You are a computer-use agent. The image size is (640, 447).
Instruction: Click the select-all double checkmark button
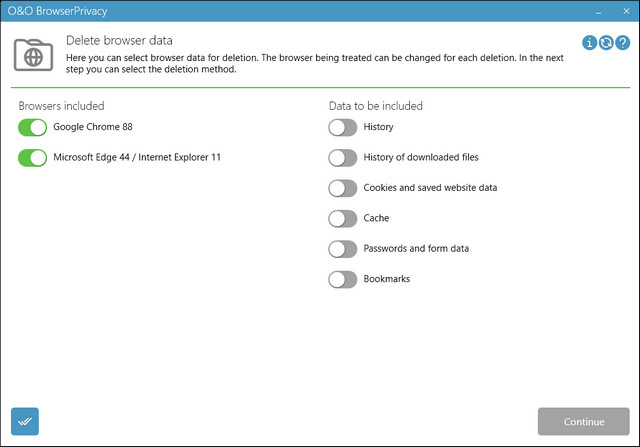tap(25, 421)
